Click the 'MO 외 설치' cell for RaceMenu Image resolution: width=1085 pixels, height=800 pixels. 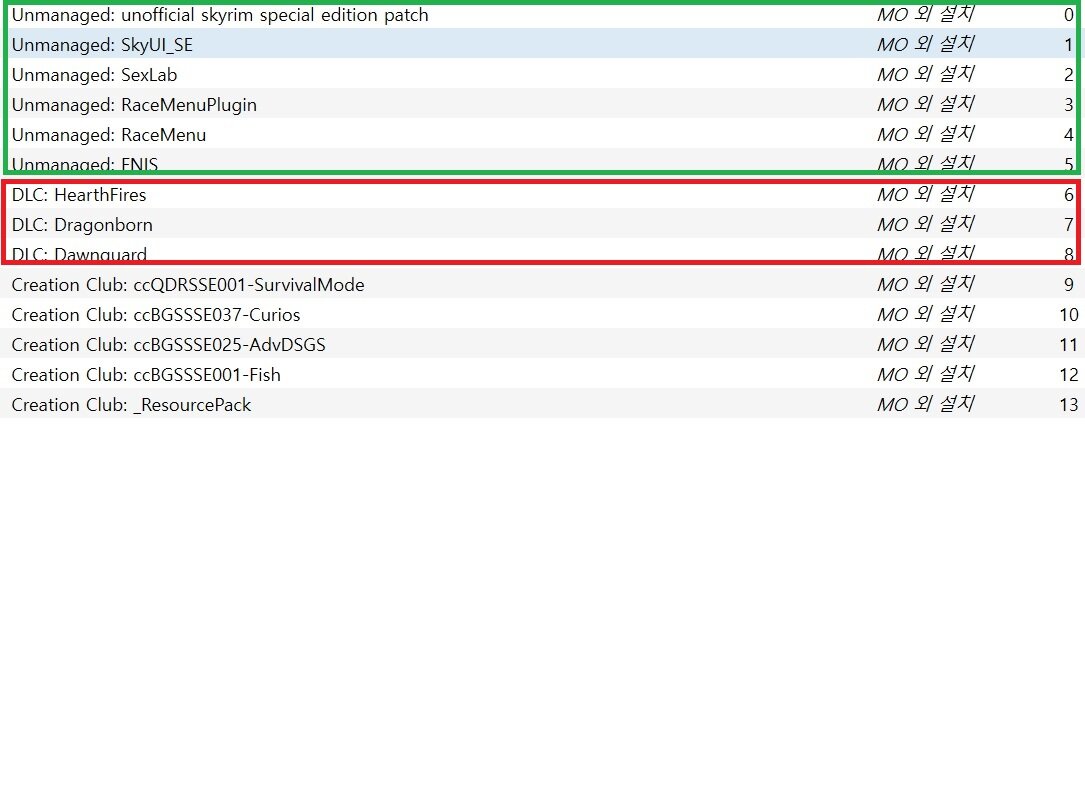(x=926, y=134)
